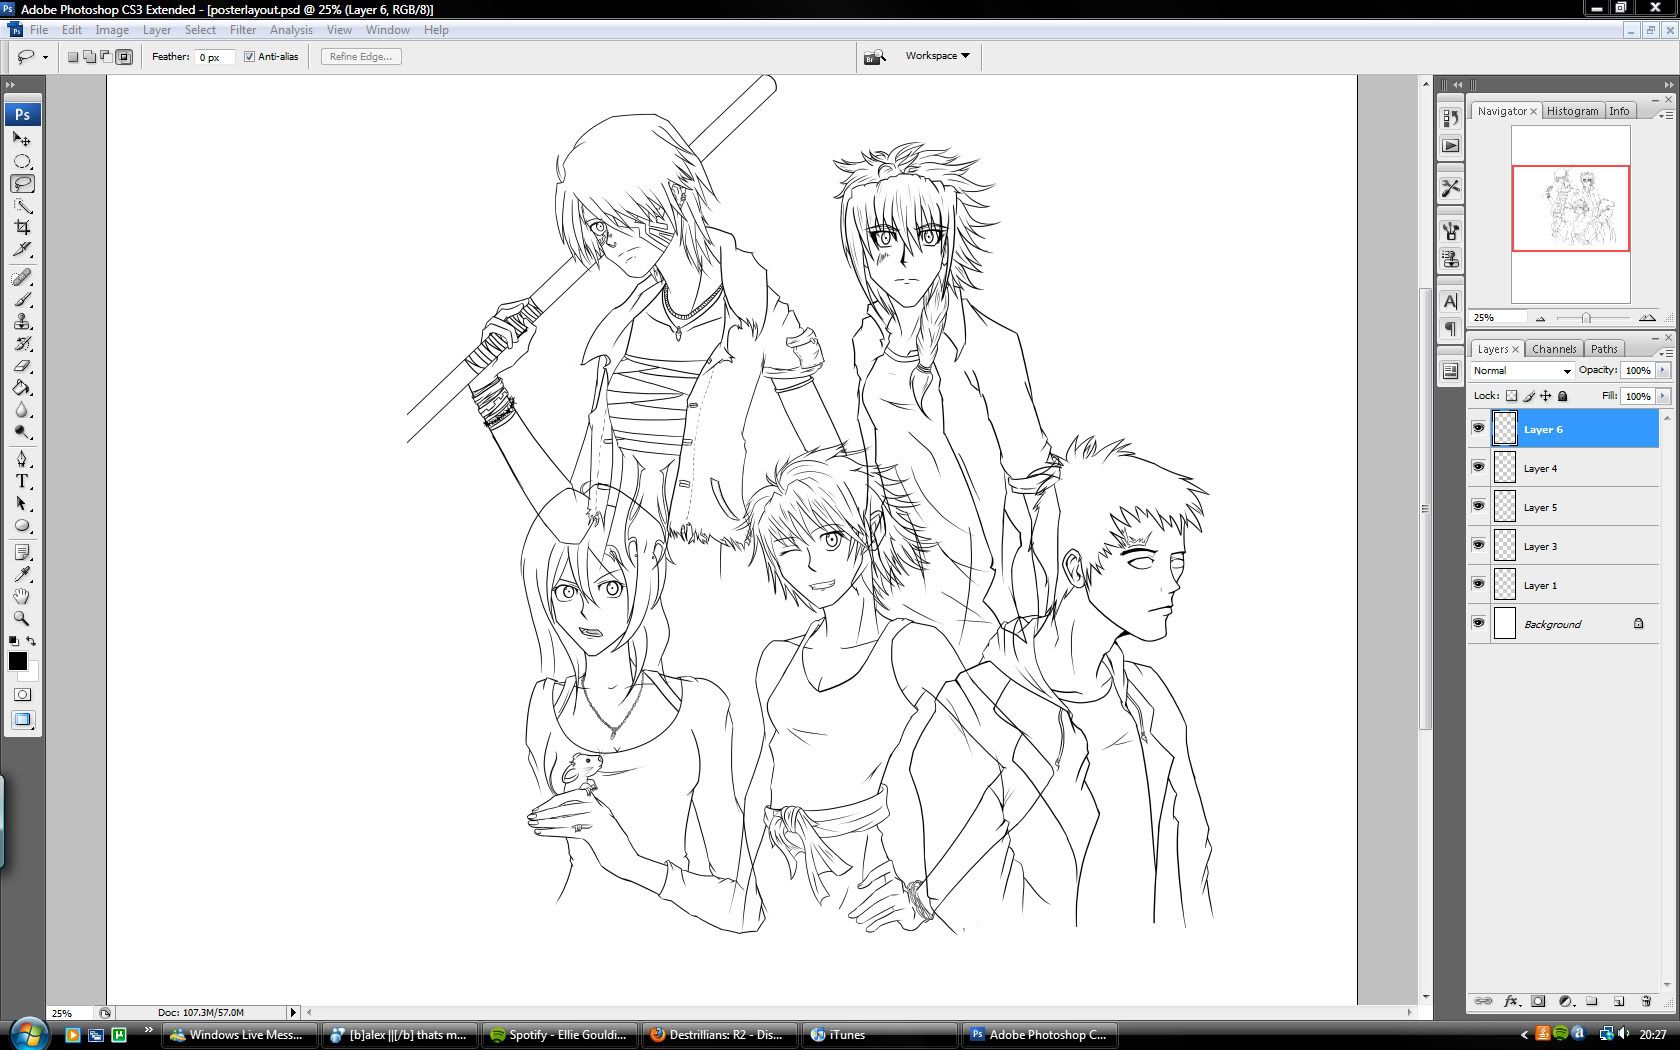Open the Fill slider arrow

pos(1663,396)
